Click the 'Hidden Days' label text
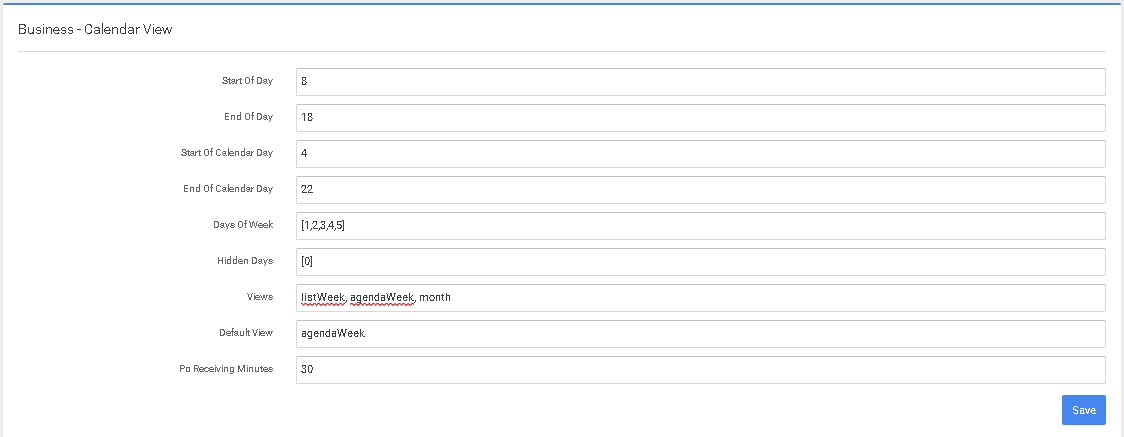Image resolution: width=1124 pixels, height=437 pixels. [245, 261]
